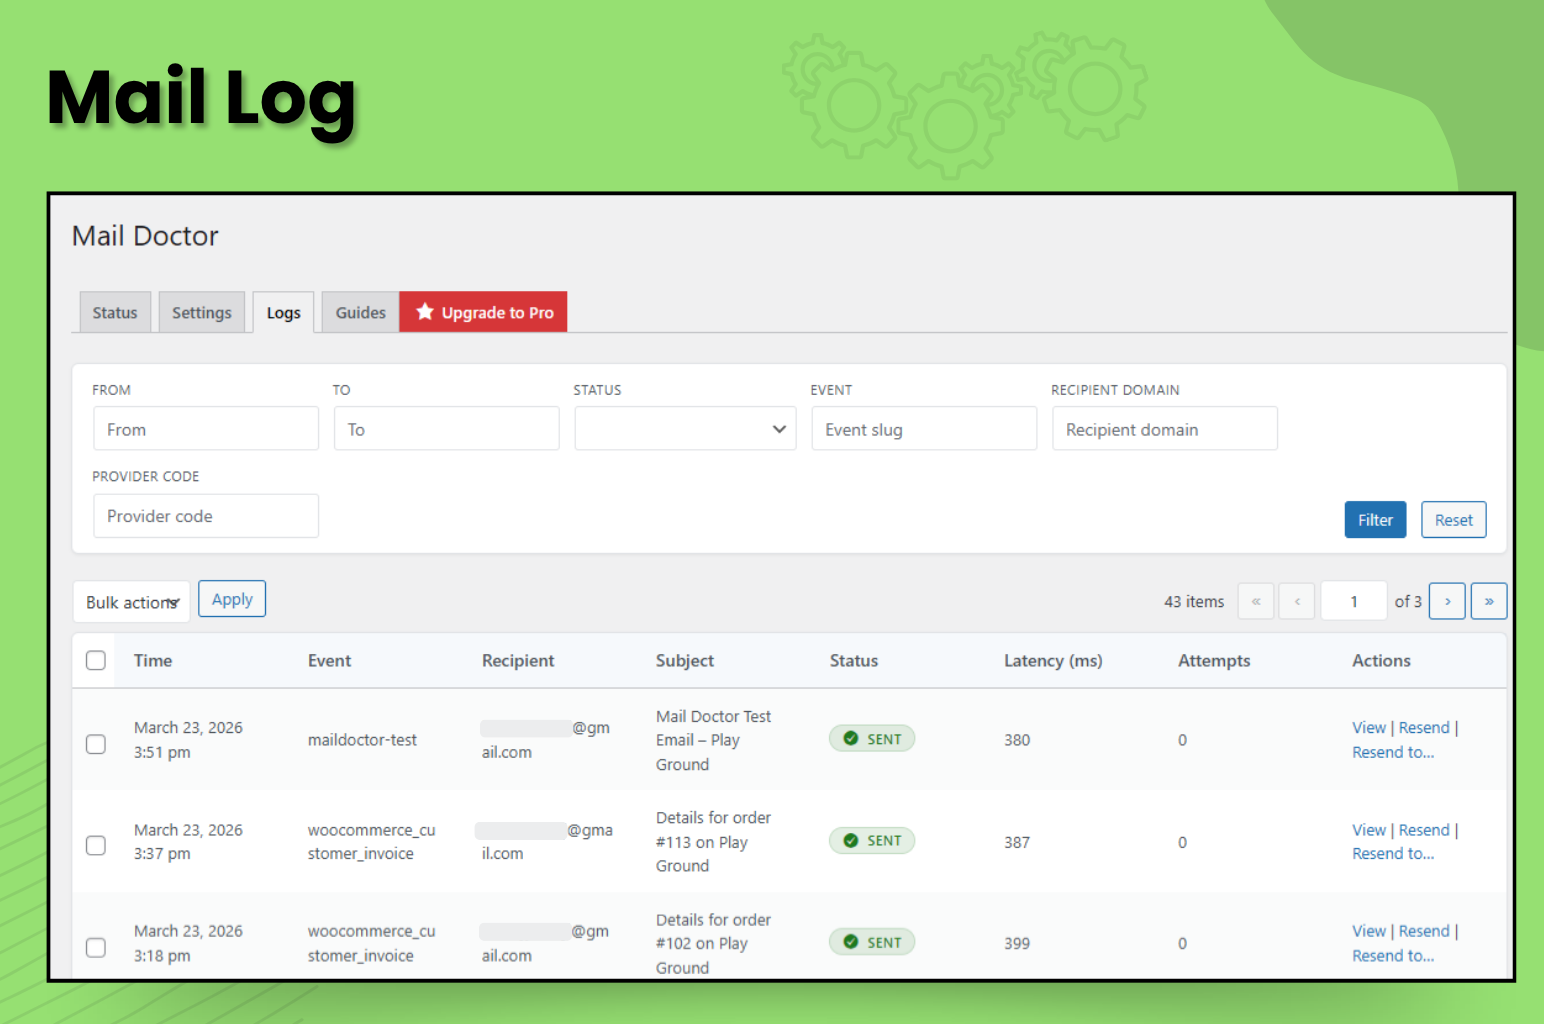Go to previous page with left arrow
Image resolution: width=1544 pixels, height=1024 pixels.
1297,601
